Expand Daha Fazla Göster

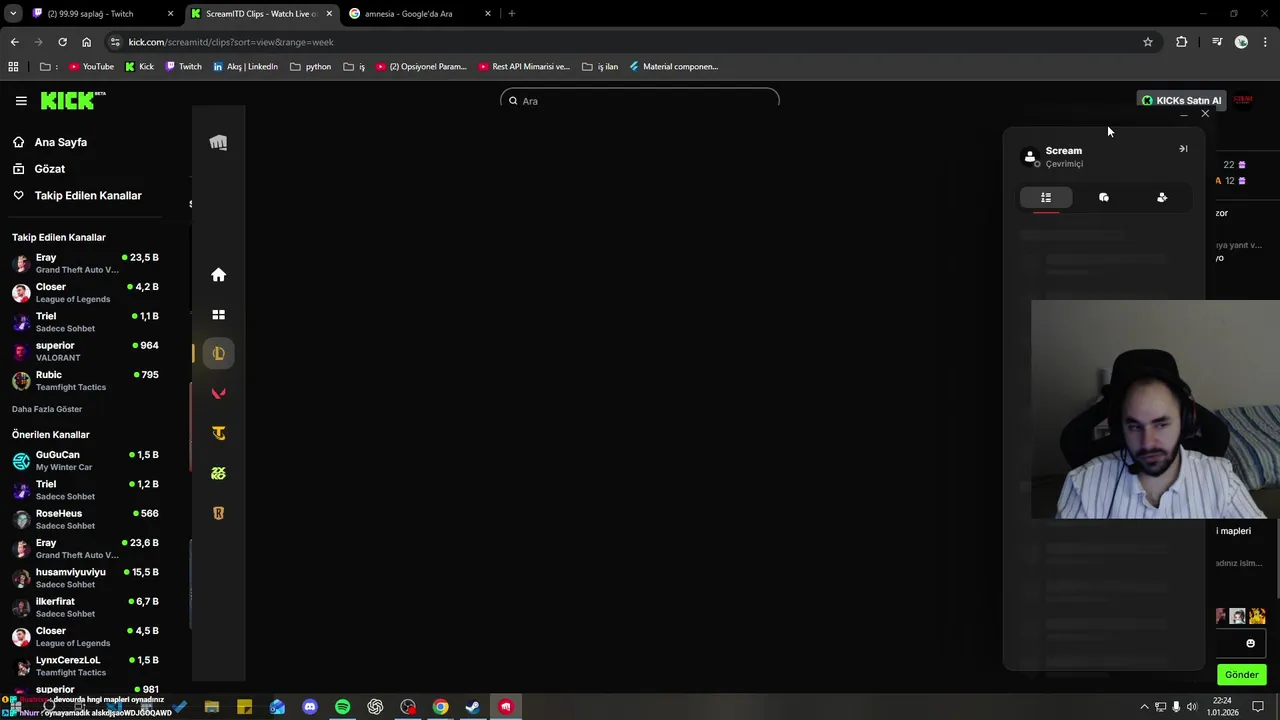(47, 409)
